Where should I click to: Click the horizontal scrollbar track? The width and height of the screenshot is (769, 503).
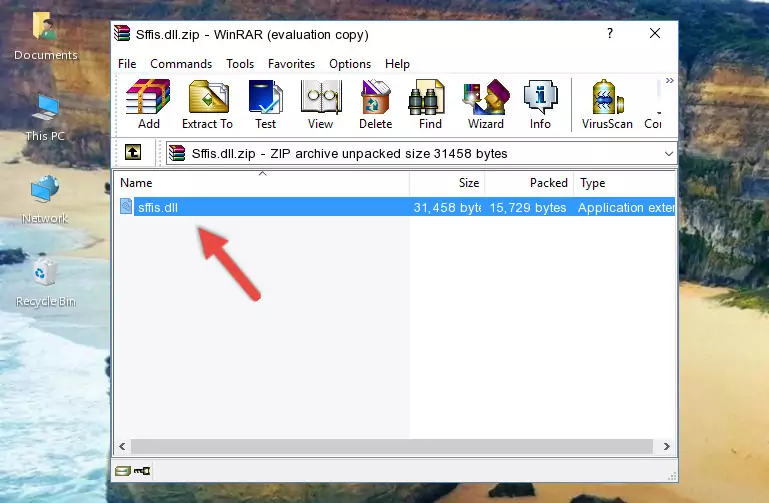coord(391,446)
